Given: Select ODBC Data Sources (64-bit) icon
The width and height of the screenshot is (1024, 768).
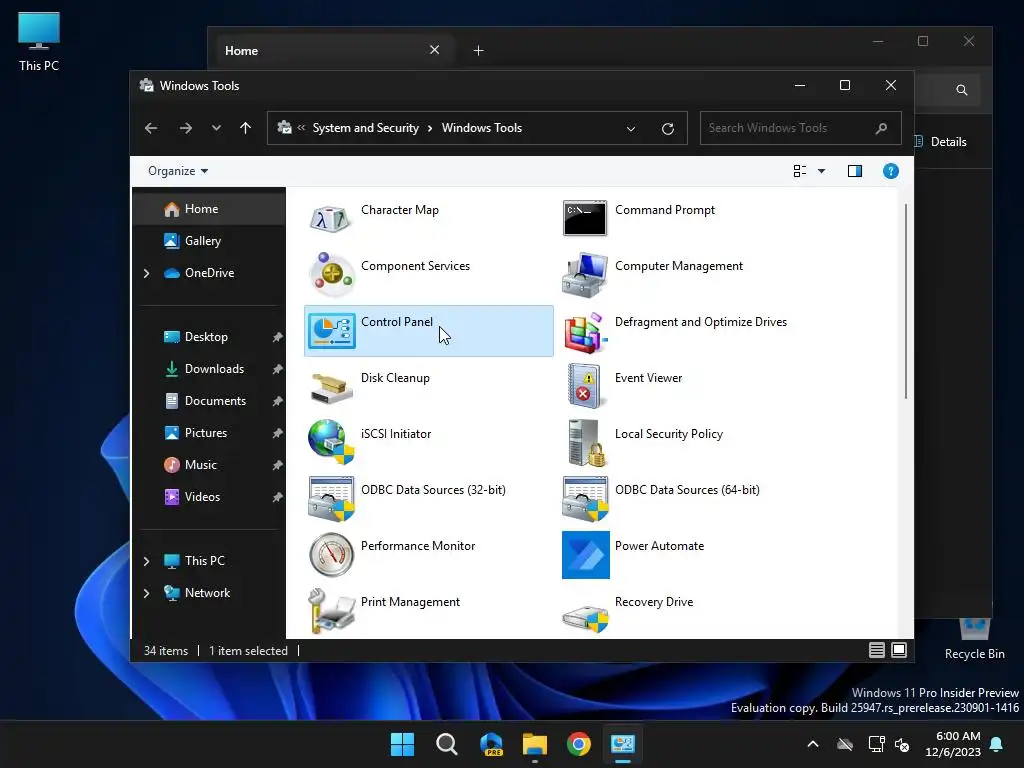Looking at the screenshot, I should tap(585, 499).
